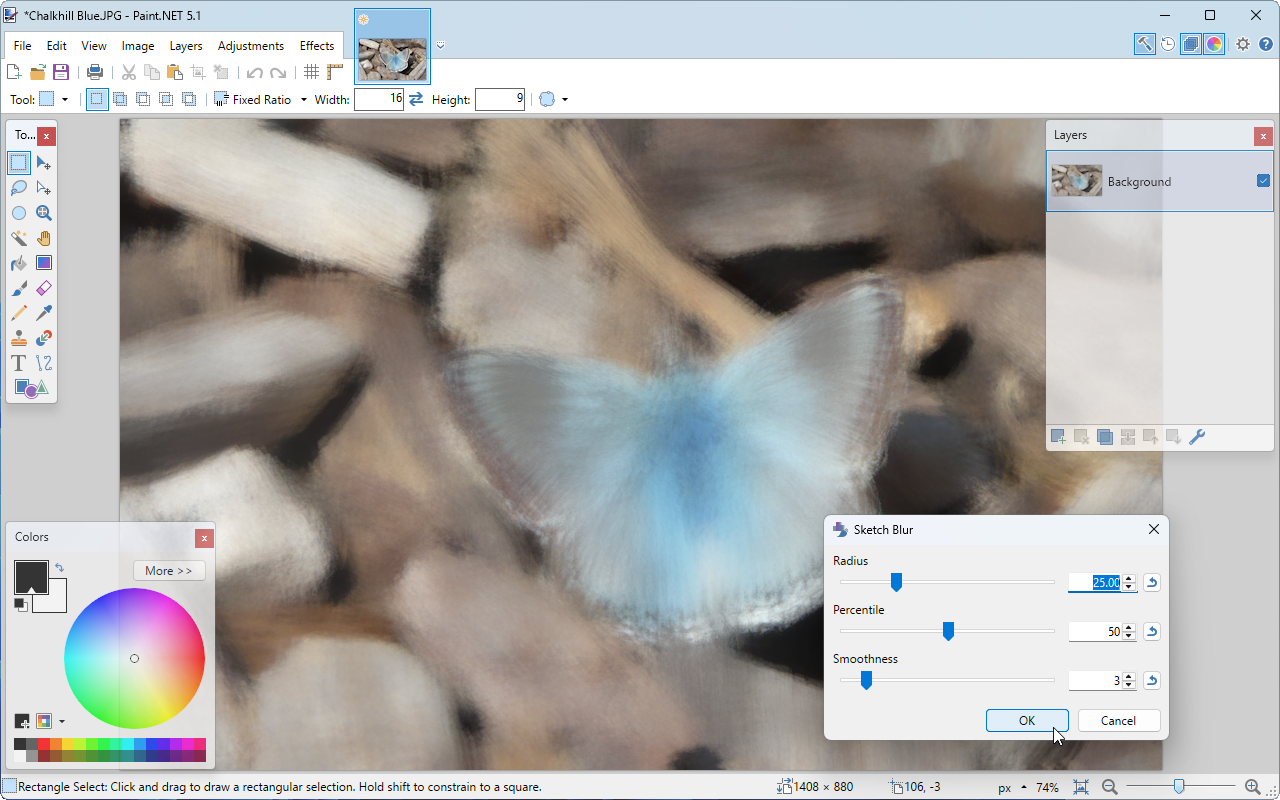
Task: Select the Magic Wand tool
Action: tap(18, 237)
